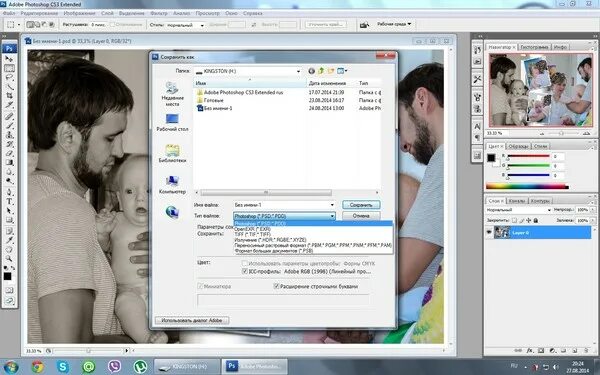The image size is (600, 375).
Task: Select the Type (T) tool
Action: (9, 201)
